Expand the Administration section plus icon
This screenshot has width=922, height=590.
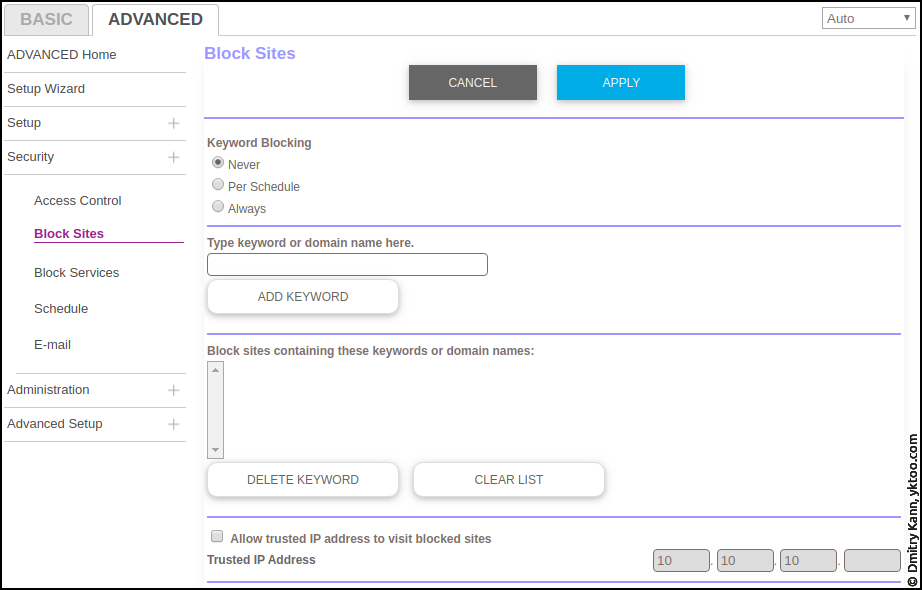(173, 390)
